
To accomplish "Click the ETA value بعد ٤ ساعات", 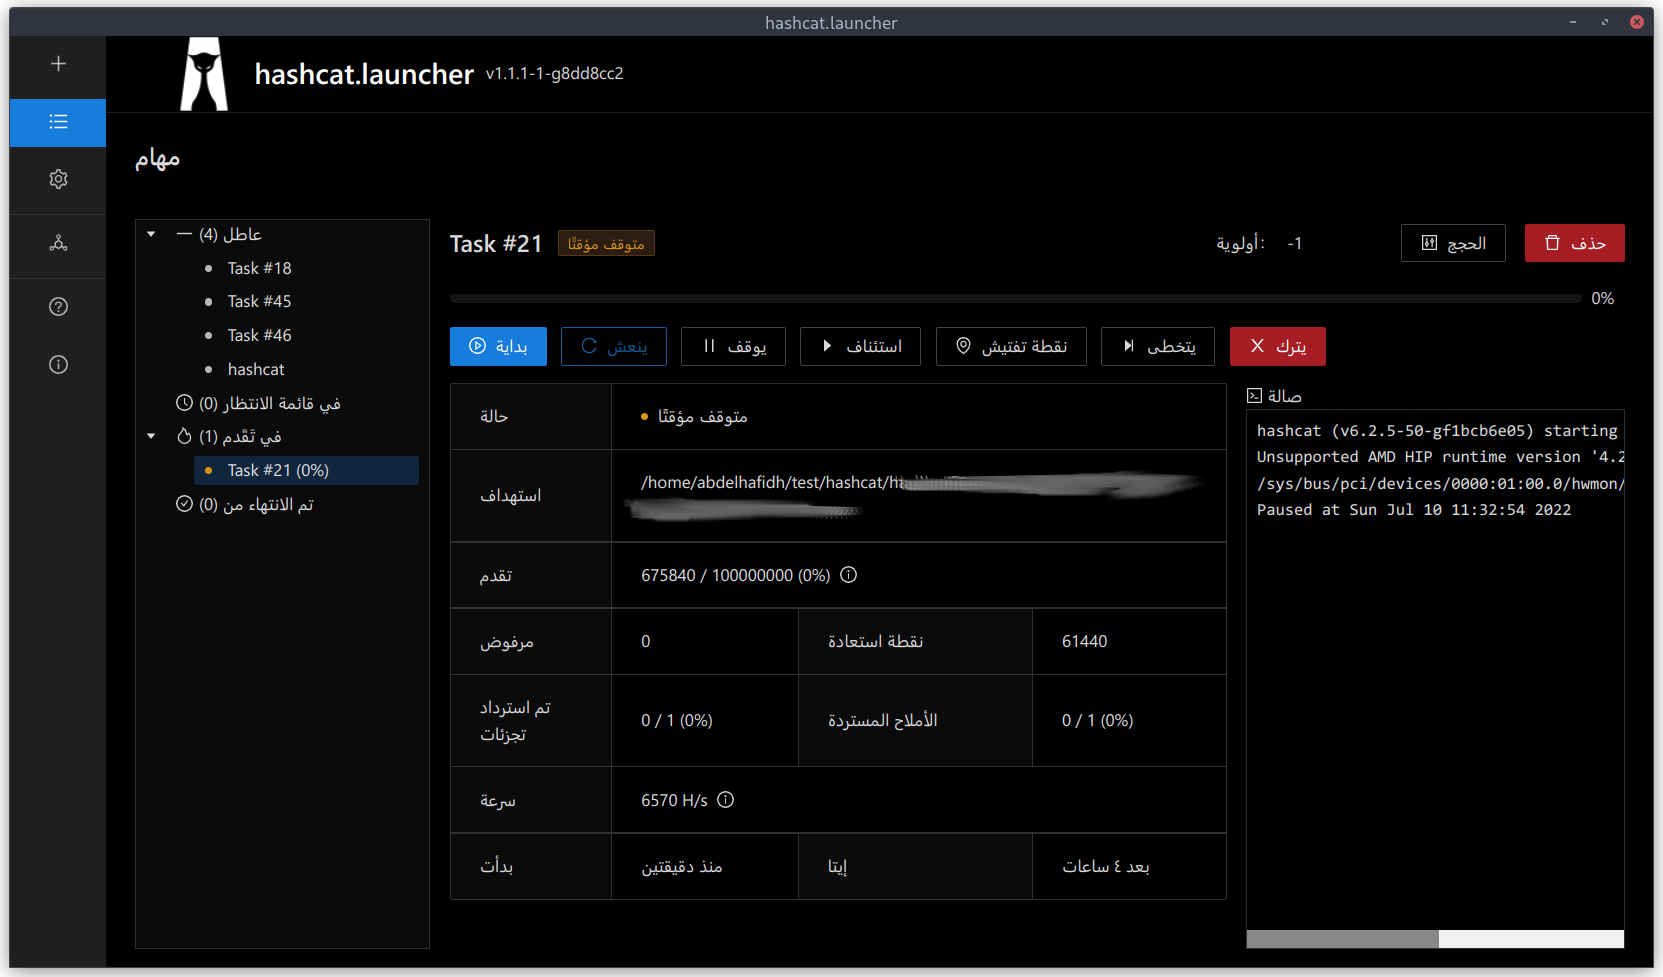I will [x=1105, y=866].
